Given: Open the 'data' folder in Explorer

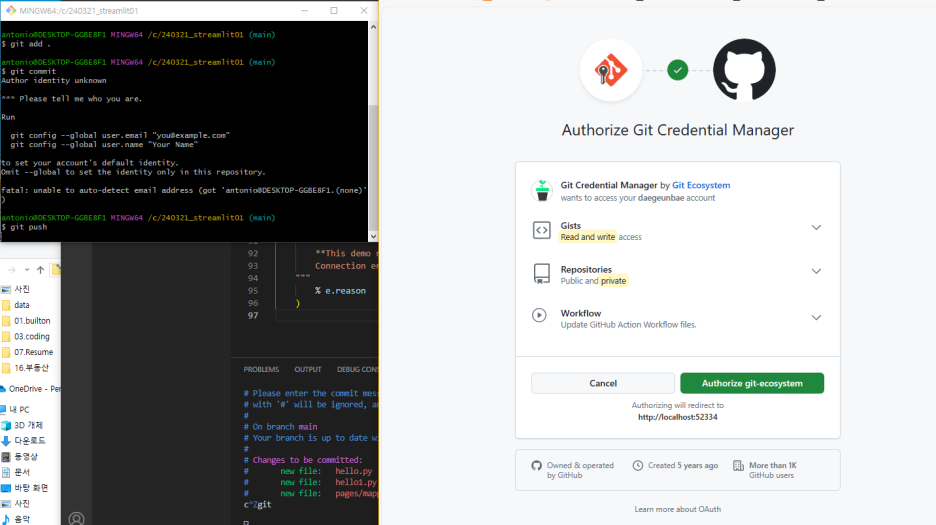Looking at the screenshot, I should pos(21,305).
